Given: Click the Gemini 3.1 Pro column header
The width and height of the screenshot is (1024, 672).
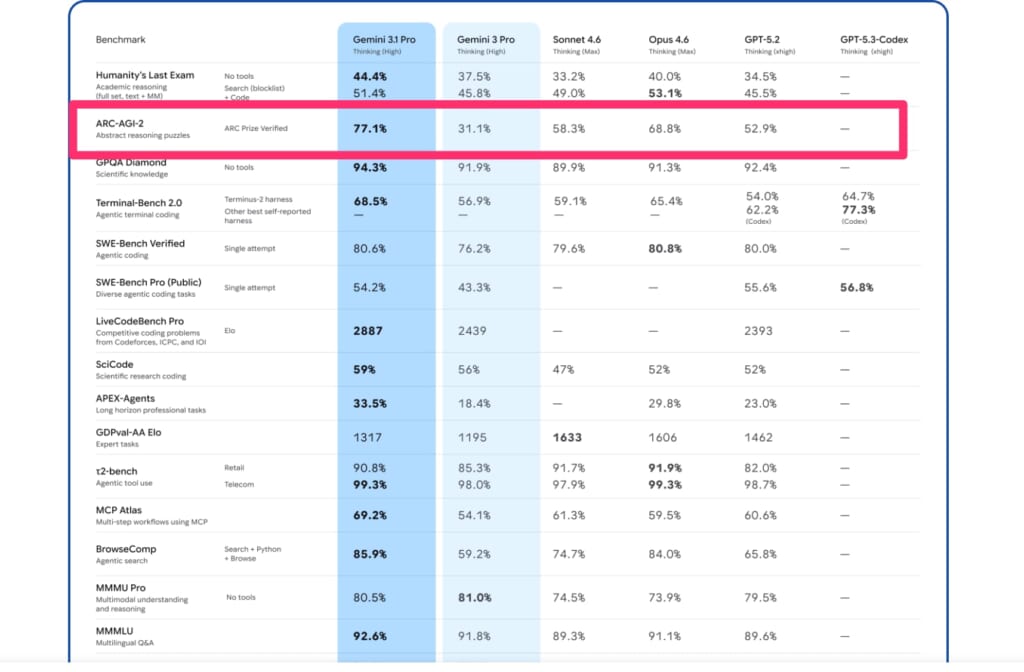Looking at the screenshot, I should pos(384,40).
